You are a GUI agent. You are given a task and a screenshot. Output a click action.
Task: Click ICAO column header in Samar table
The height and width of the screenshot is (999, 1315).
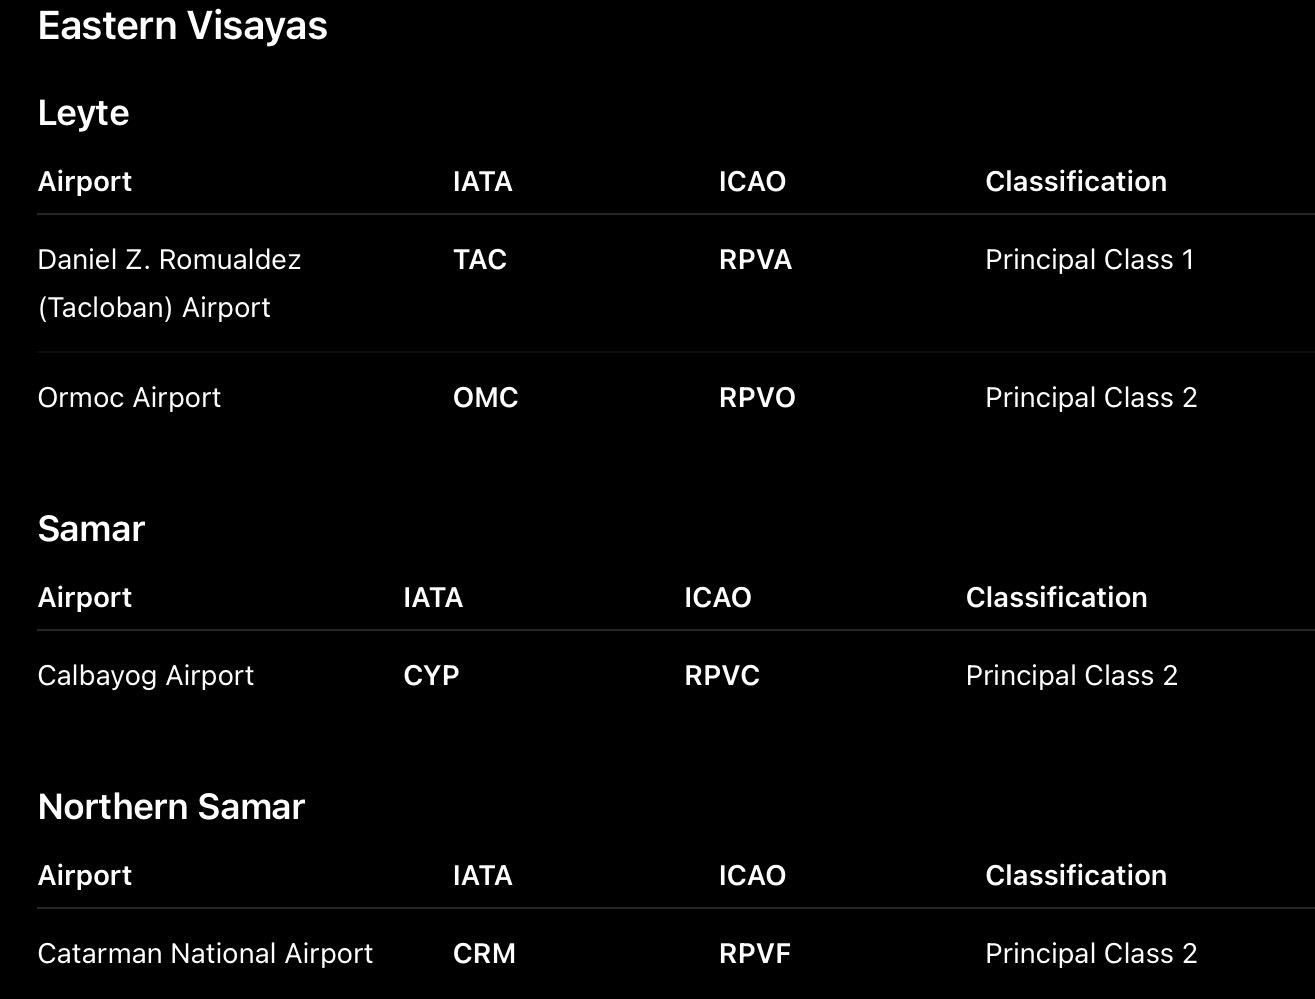point(717,598)
